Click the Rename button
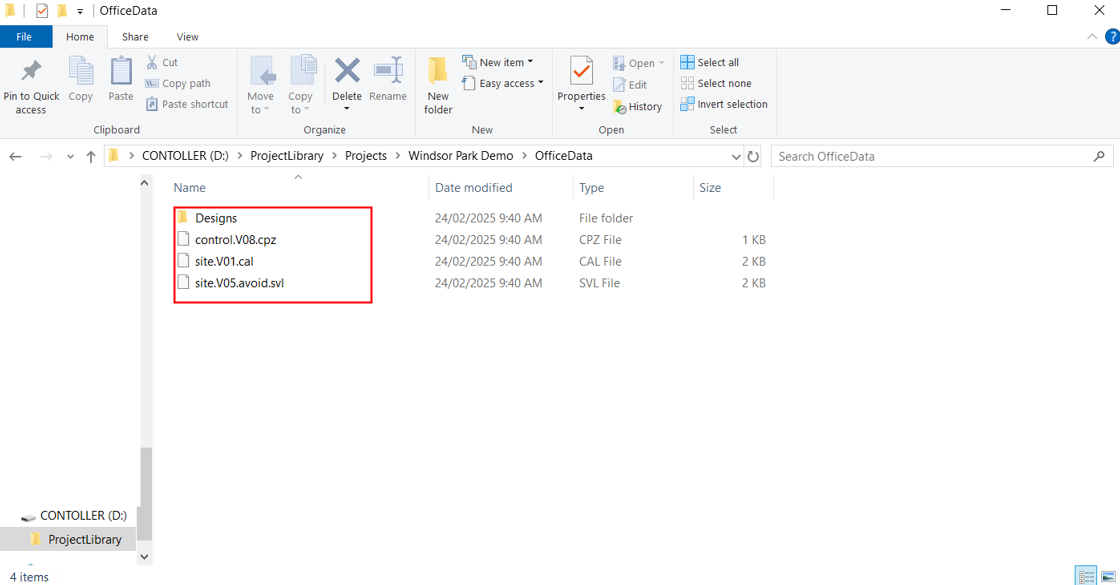Image resolution: width=1120 pixels, height=585 pixels. pos(388,81)
